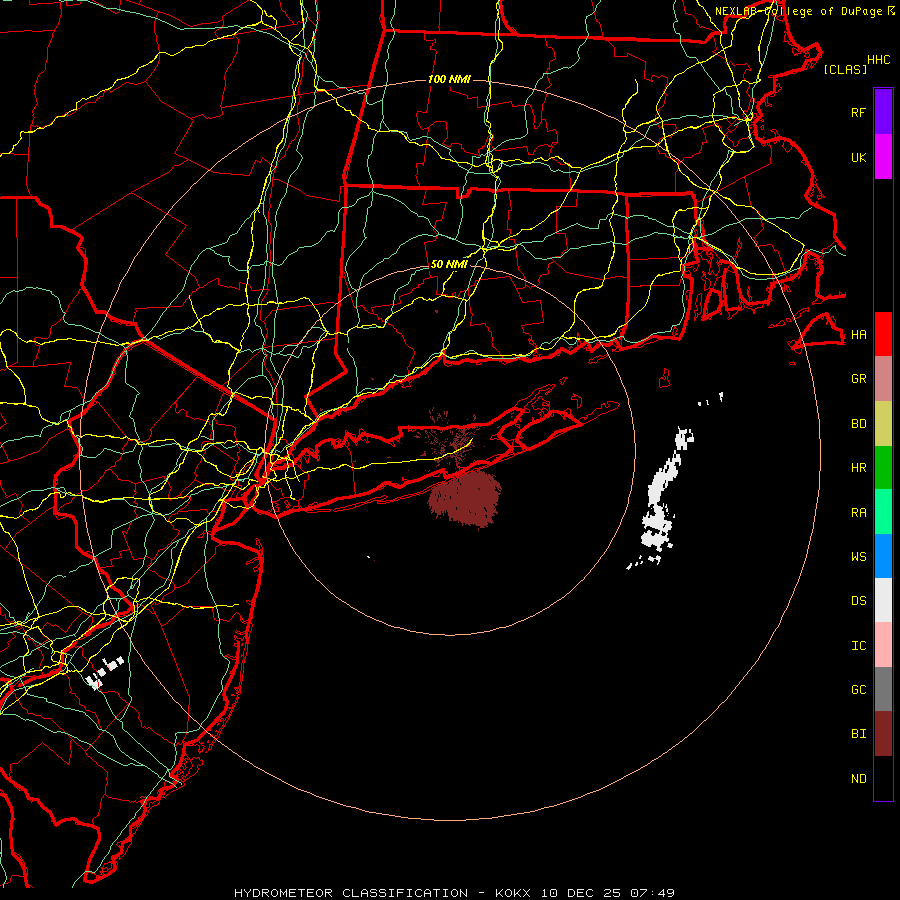This screenshot has width=900, height=900.
Task: Click the "BD" legend label
Action: pyautogui.click(x=859, y=424)
